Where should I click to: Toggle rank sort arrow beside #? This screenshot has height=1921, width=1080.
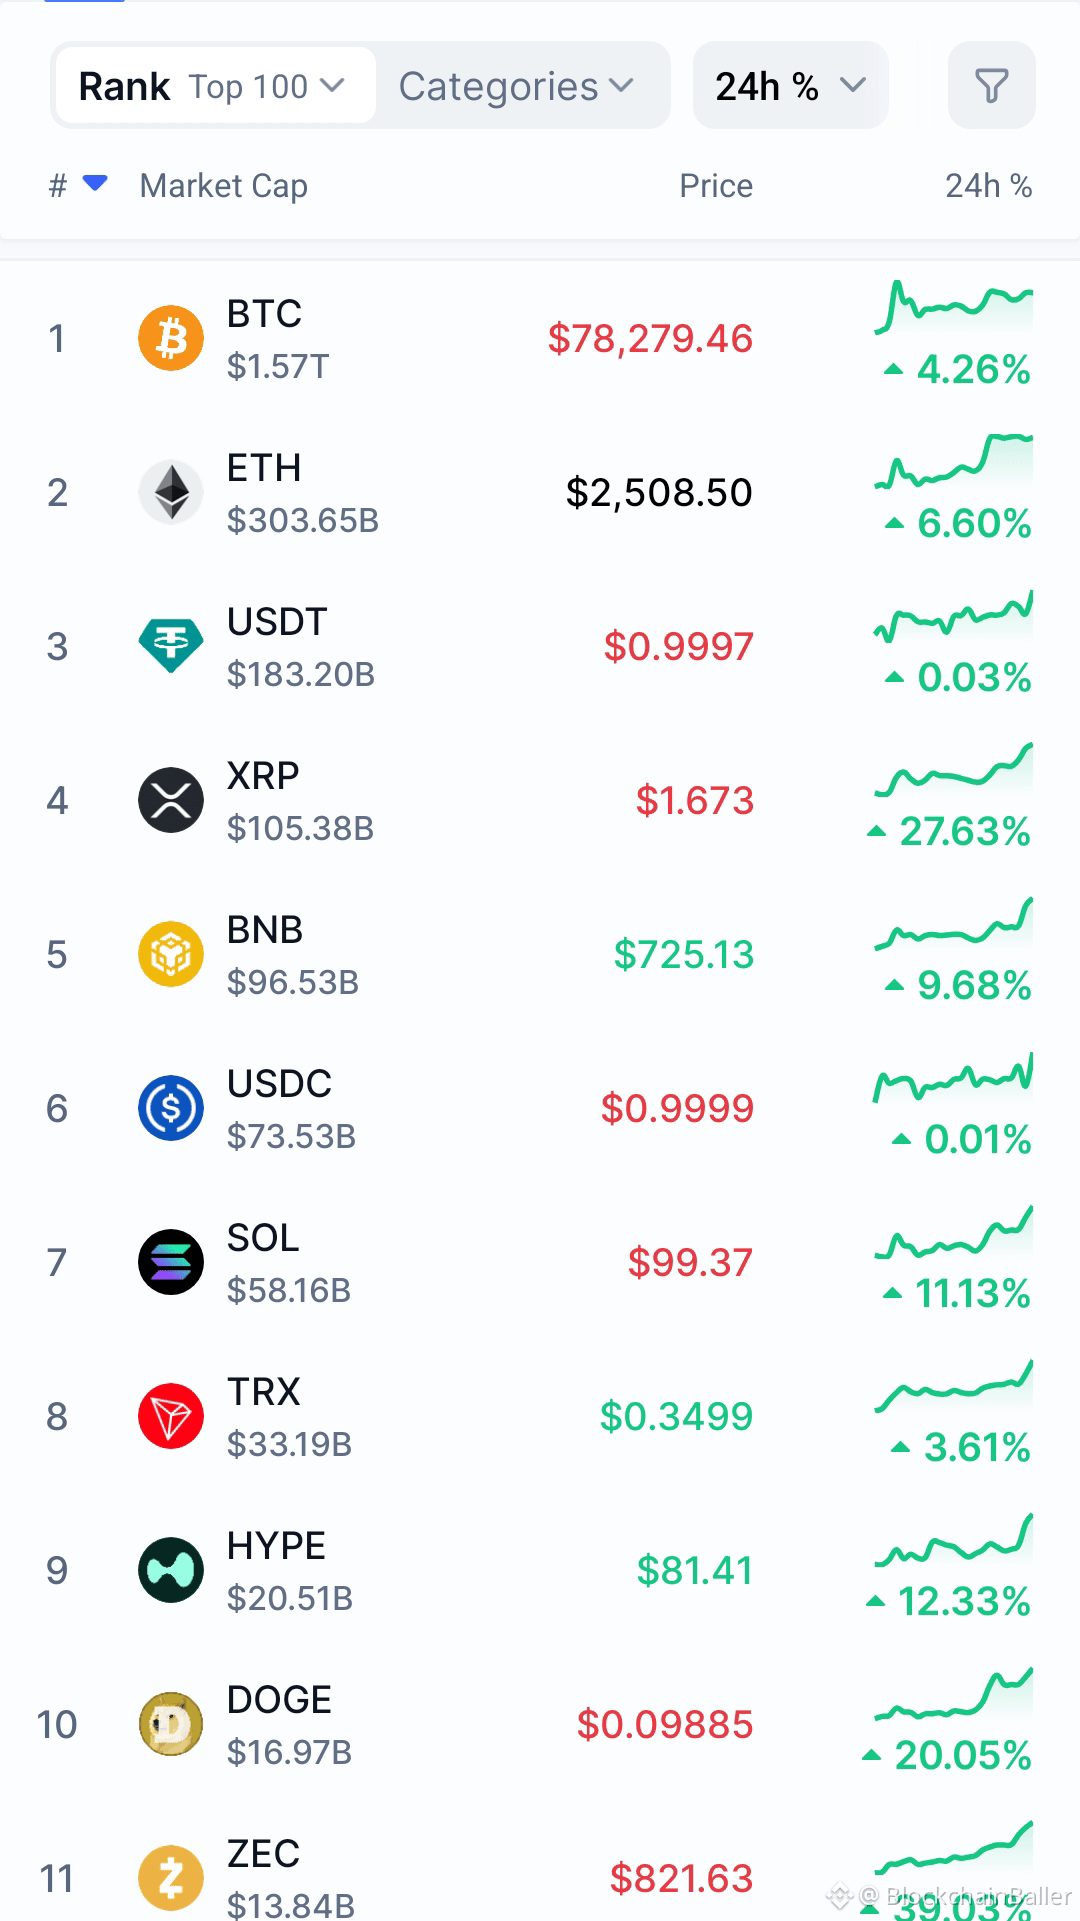click(x=95, y=183)
